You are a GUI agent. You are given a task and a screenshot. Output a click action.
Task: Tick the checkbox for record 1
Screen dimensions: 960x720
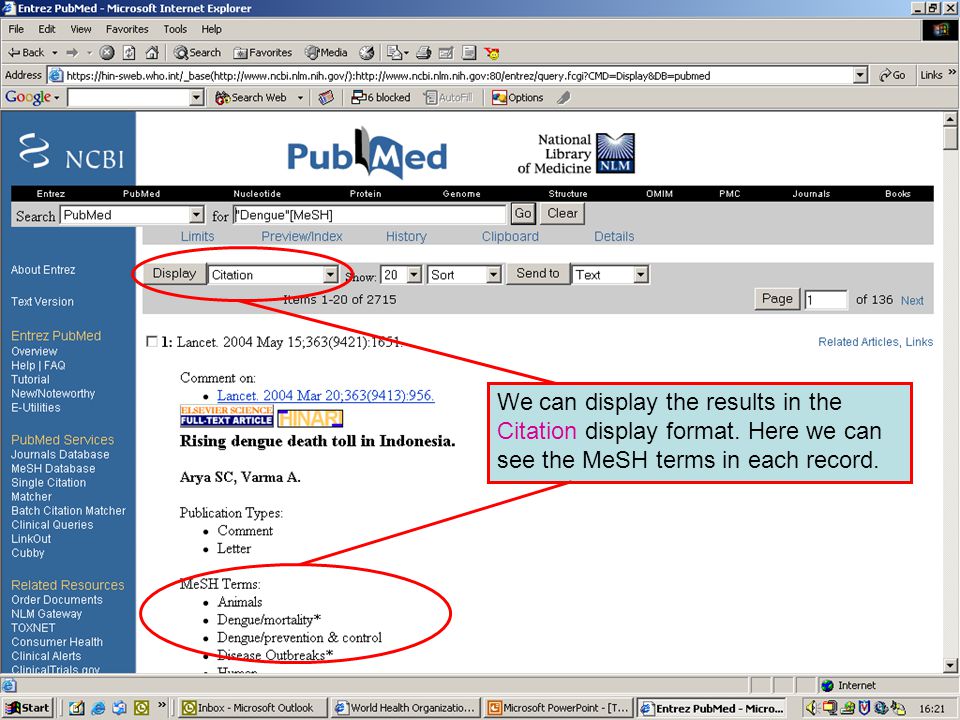(x=152, y=342)
